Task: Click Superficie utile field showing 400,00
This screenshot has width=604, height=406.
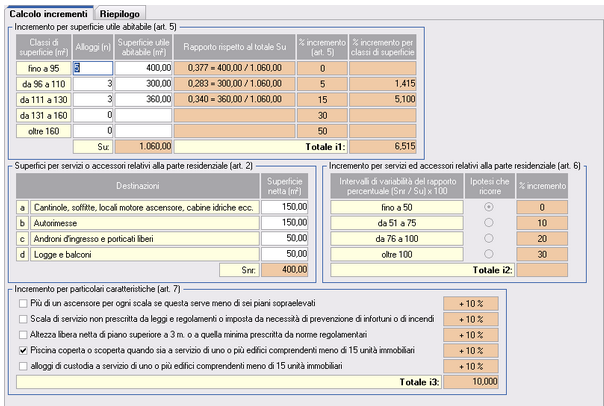Action: tap(143, 68)
